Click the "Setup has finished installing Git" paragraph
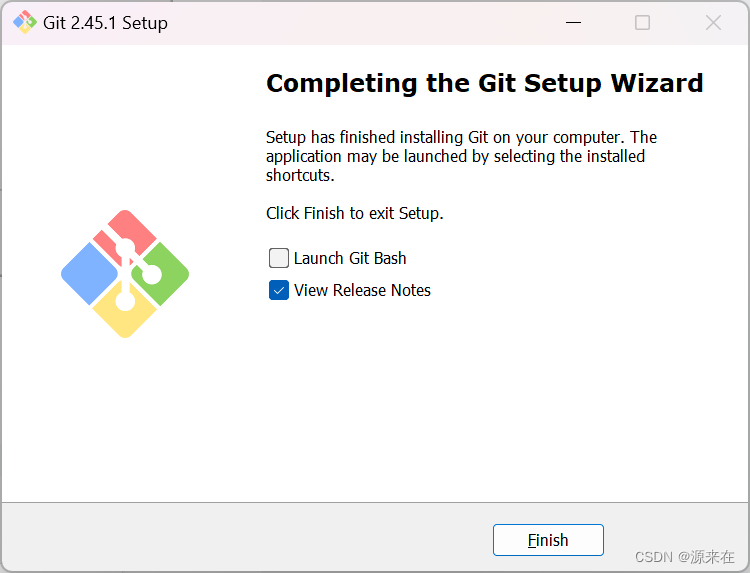Screen dimensions: 750x573 [460, 156]
